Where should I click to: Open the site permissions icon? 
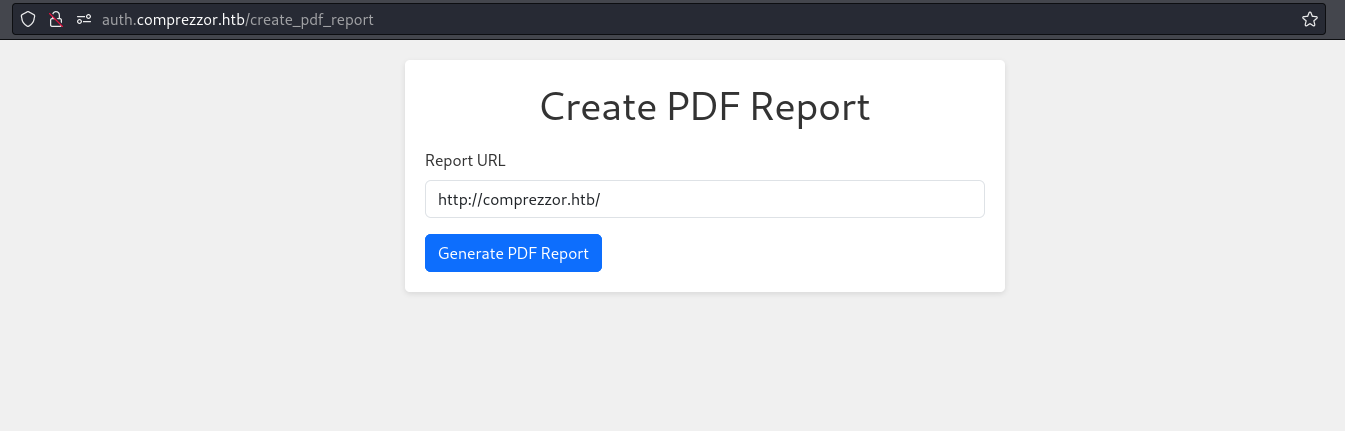tap(84, 19)
